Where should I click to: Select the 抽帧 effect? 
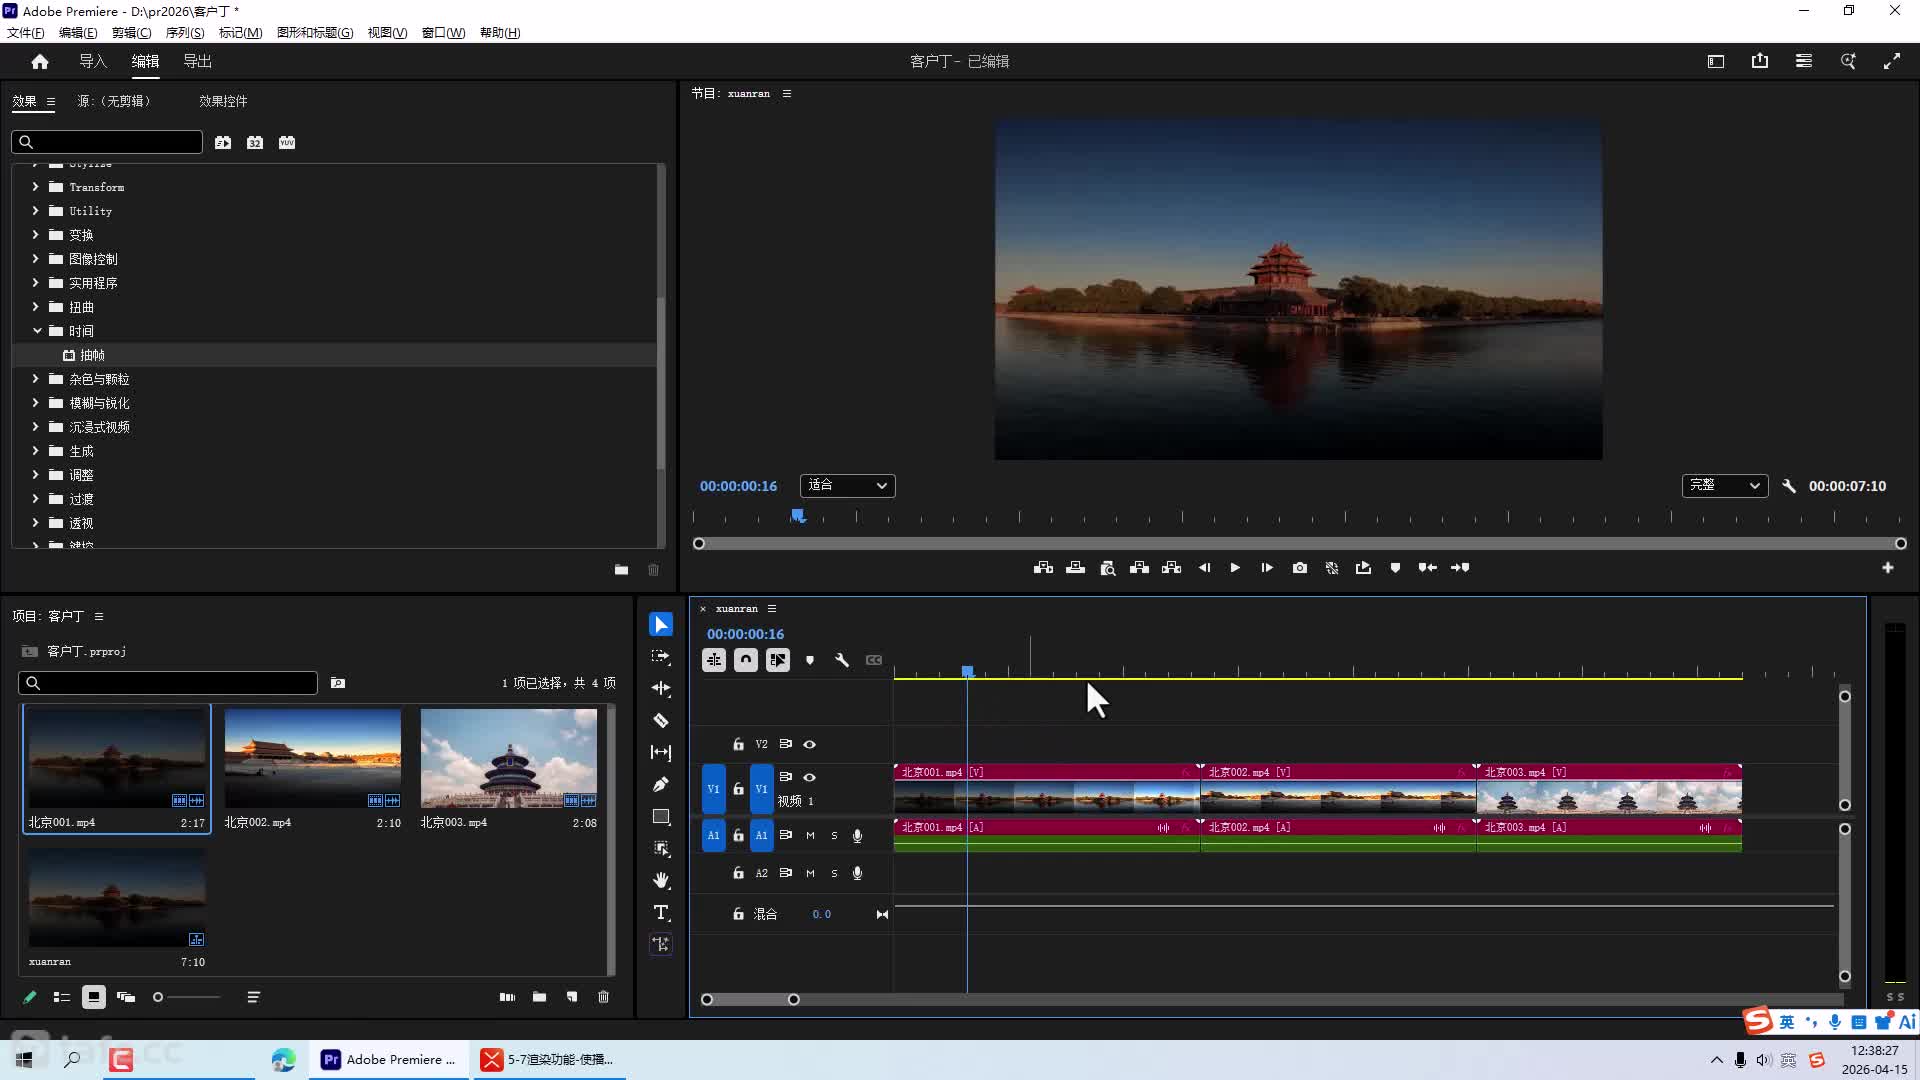tap(92, 355)
